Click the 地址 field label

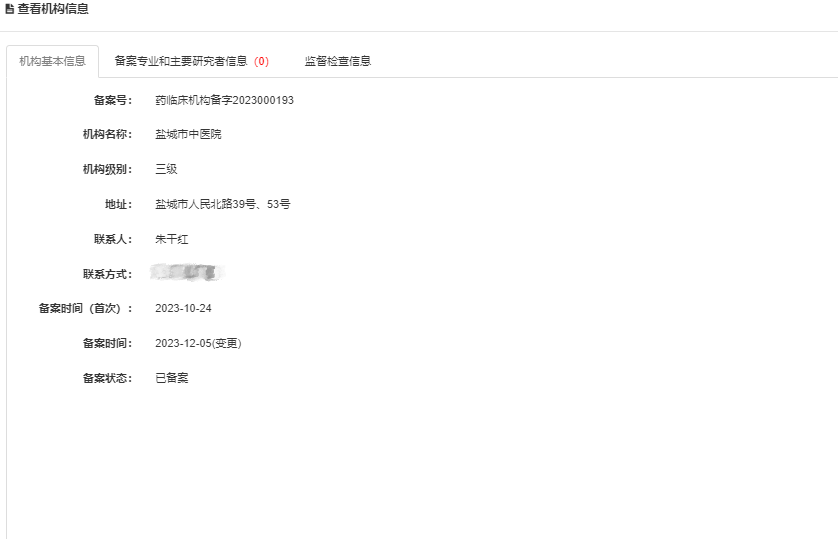[x=118, y=204]
